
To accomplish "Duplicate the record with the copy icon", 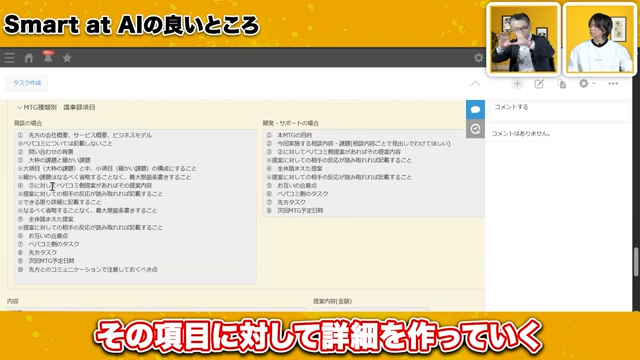I will pyautogui.click(x=562, y=84).
